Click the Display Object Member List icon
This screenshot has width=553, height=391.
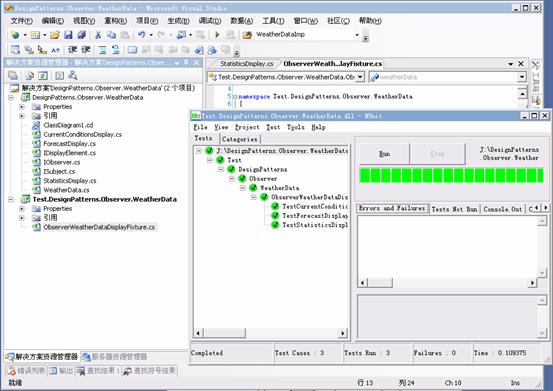tap(15, 50)
